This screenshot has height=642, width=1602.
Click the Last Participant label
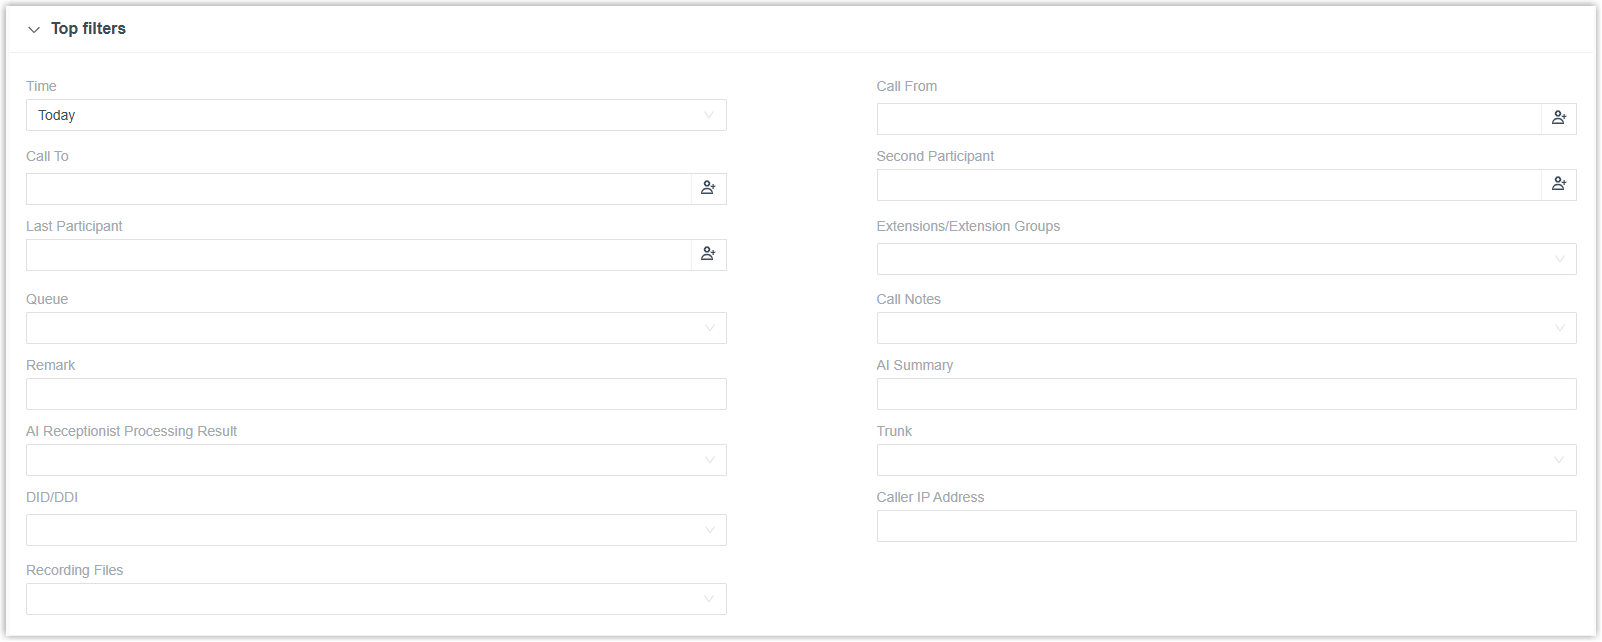click(74, 226)
